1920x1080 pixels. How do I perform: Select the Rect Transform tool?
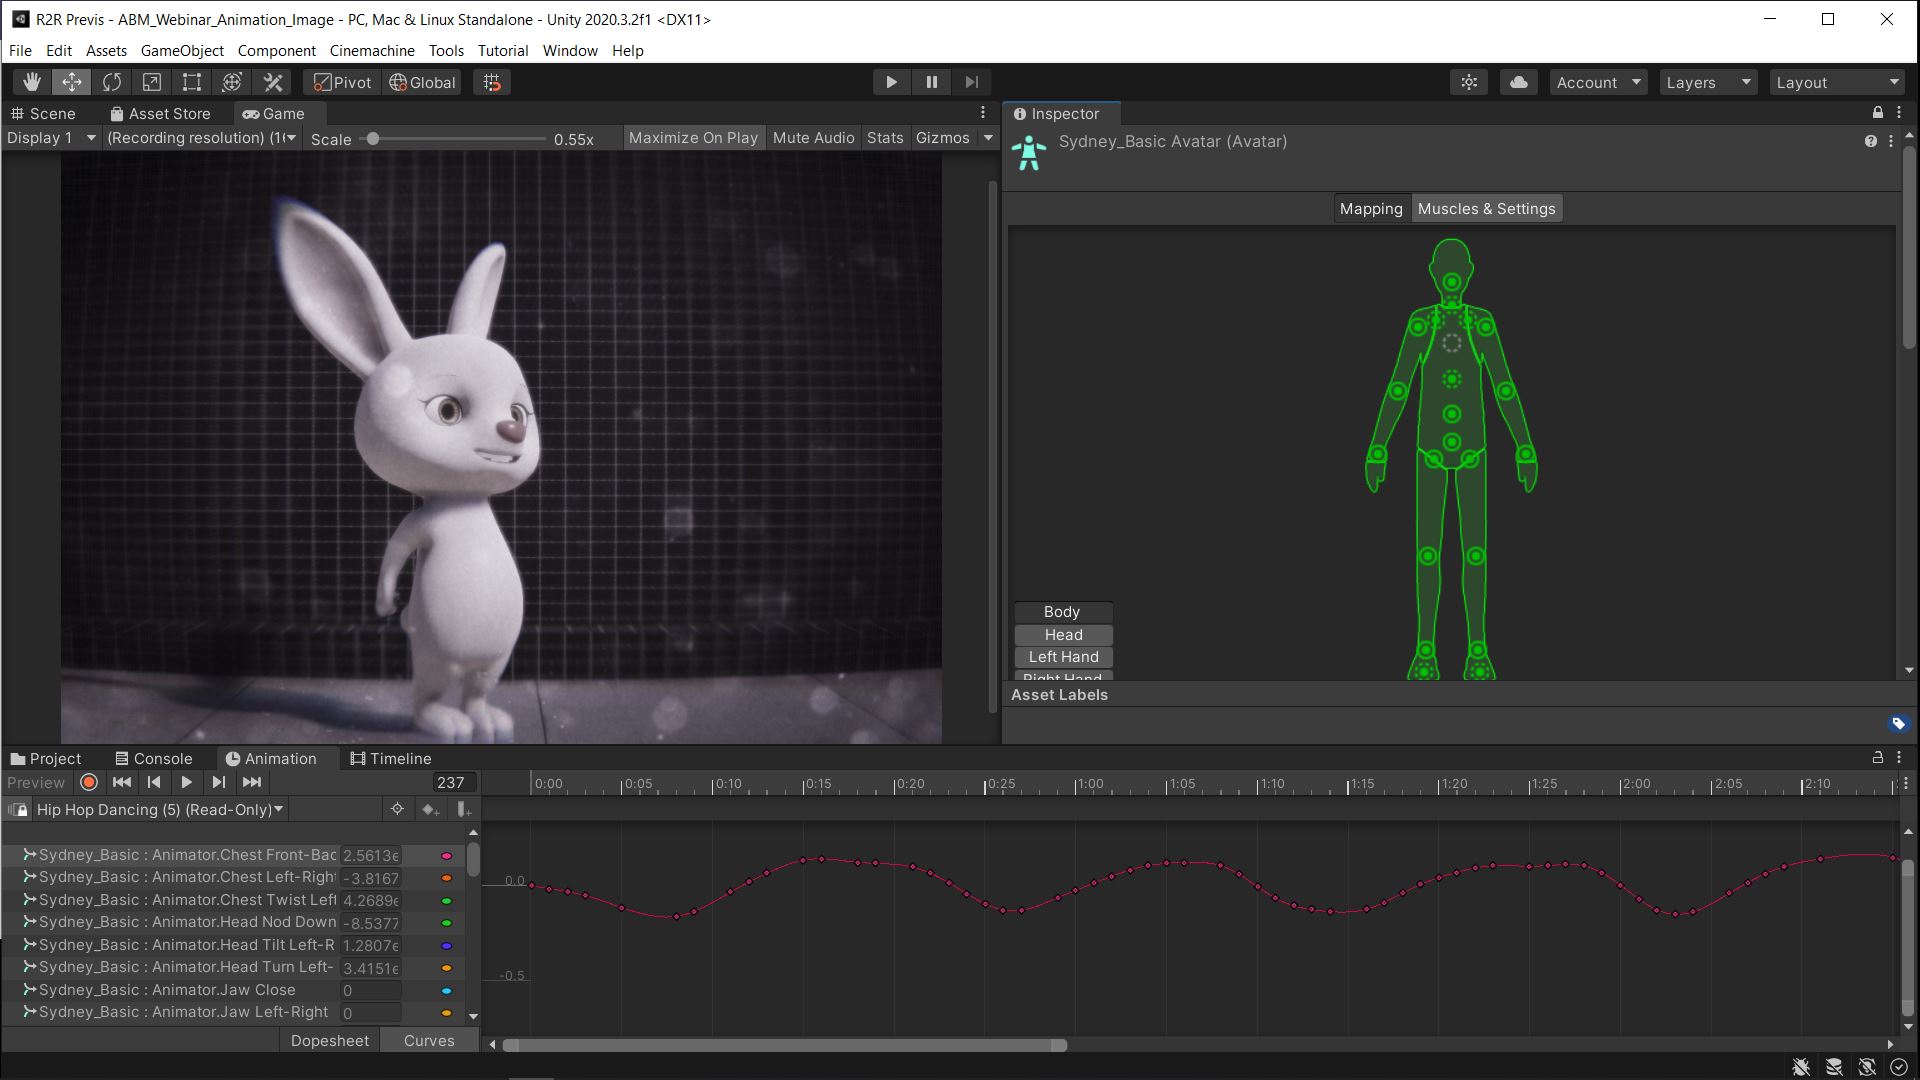(190, 82)
